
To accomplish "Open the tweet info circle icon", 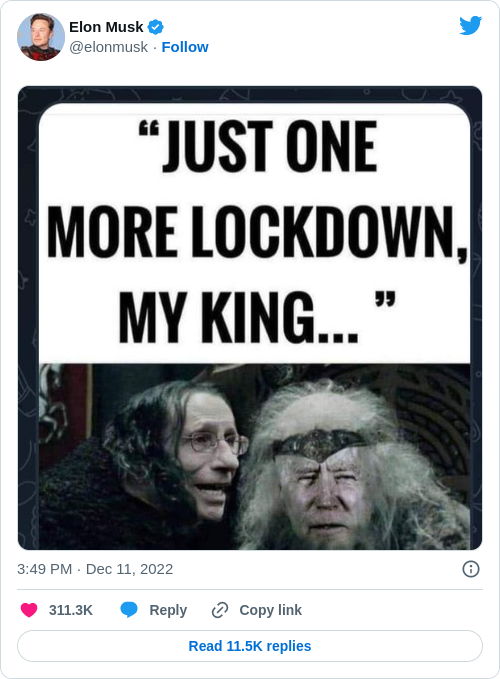I will tap(471, 569).
